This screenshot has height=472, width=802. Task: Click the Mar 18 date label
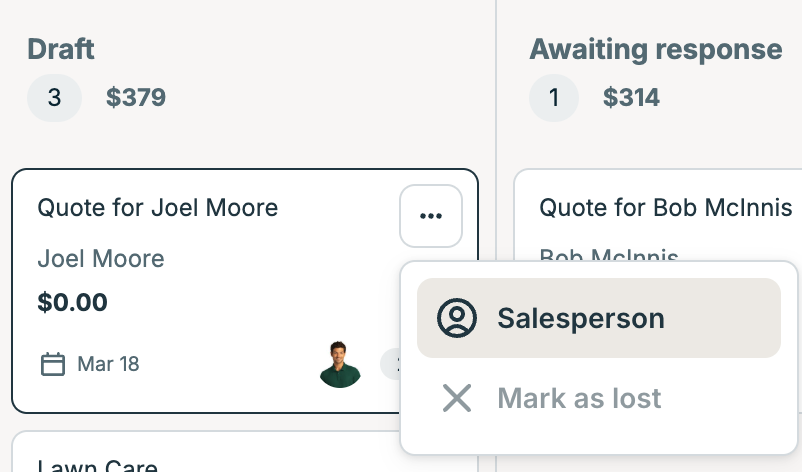108,364
